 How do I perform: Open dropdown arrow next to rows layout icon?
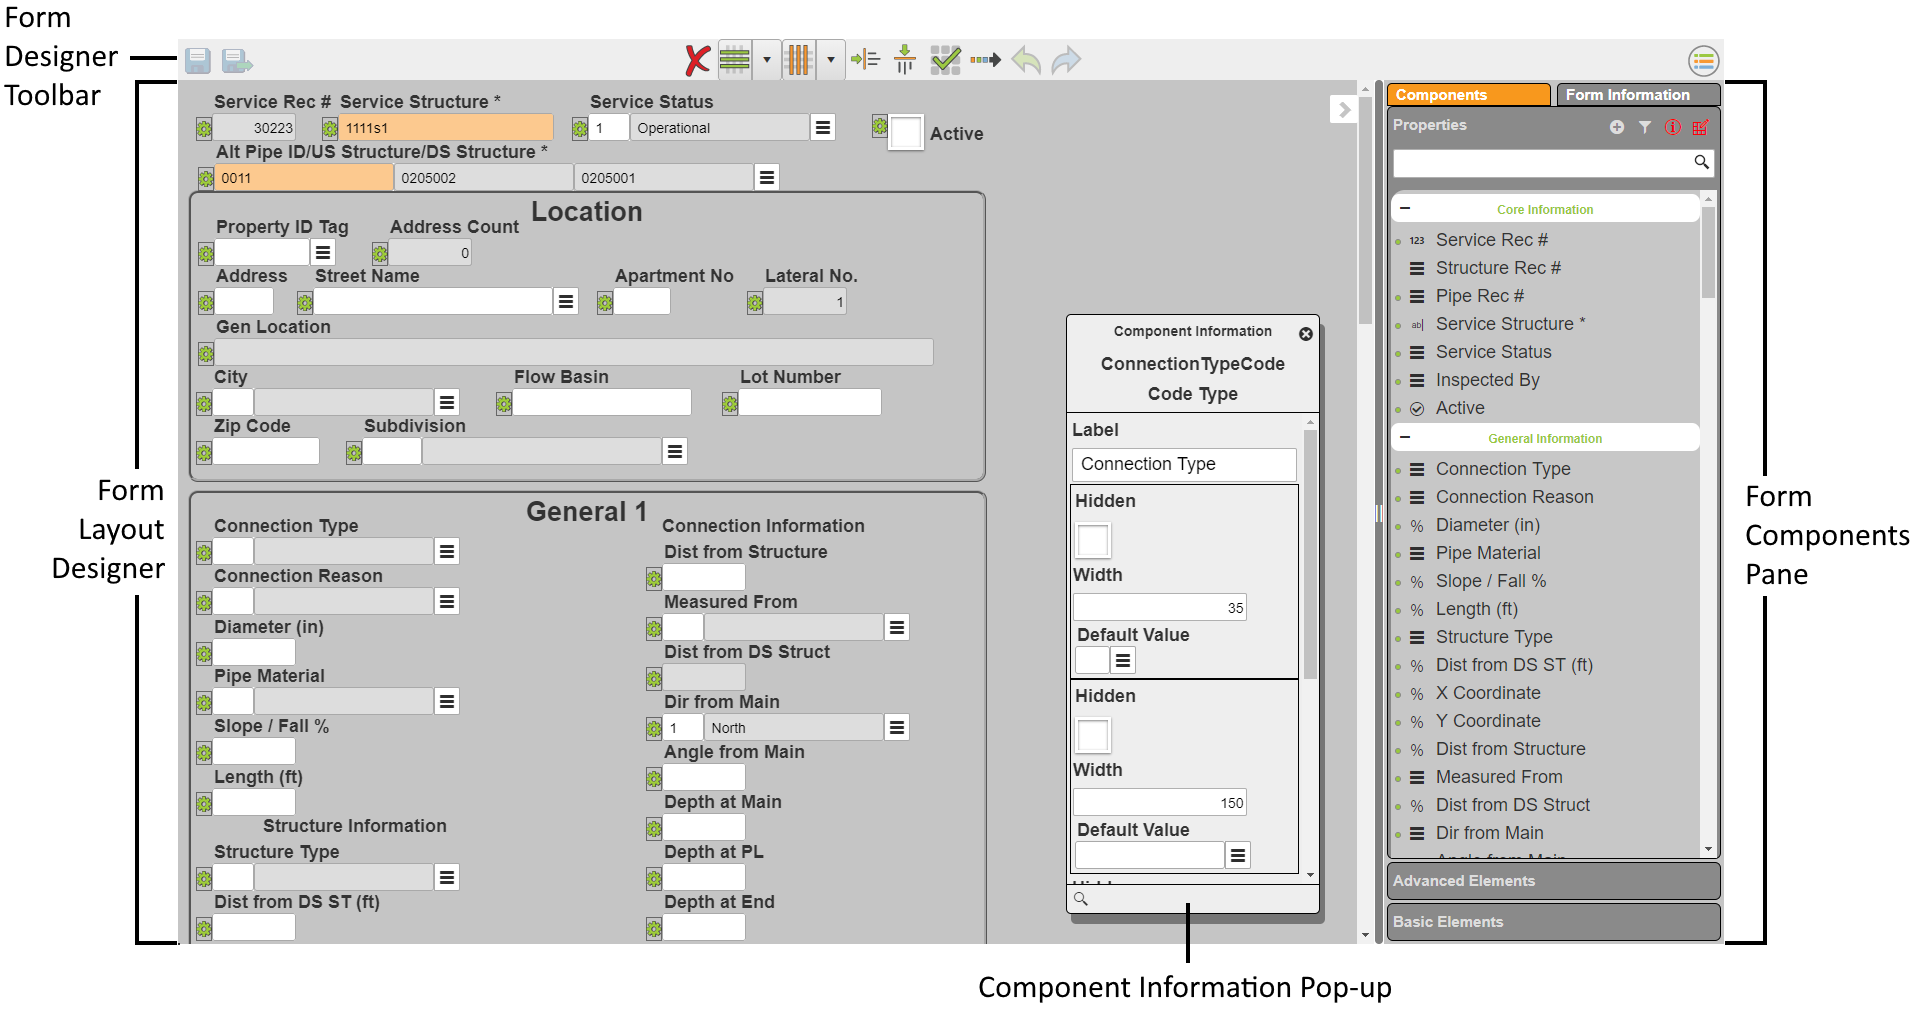point(767,60)
